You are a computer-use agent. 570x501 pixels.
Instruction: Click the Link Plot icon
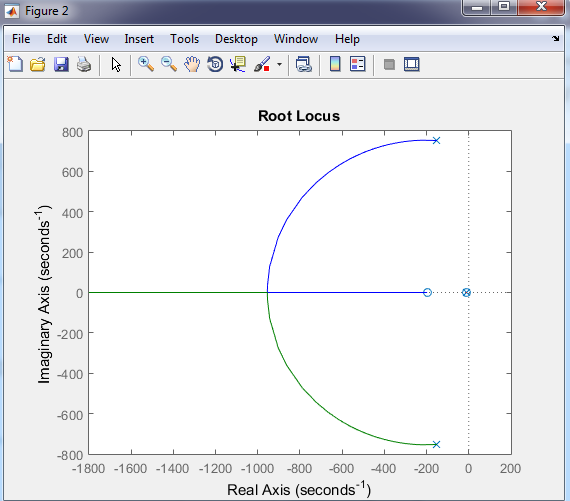[x=304, y=64]
